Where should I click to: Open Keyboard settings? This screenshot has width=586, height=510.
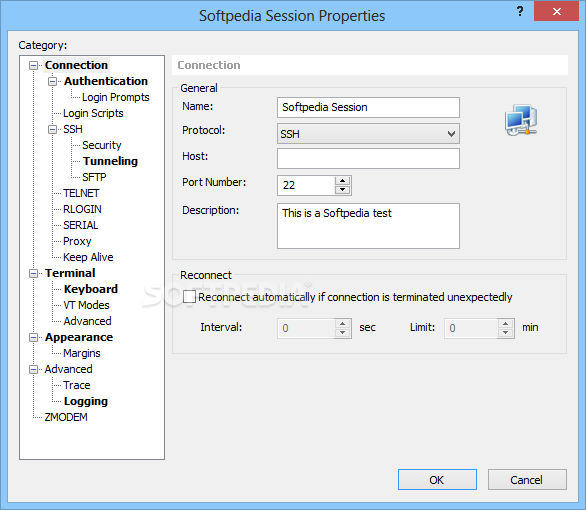[91, 289]
